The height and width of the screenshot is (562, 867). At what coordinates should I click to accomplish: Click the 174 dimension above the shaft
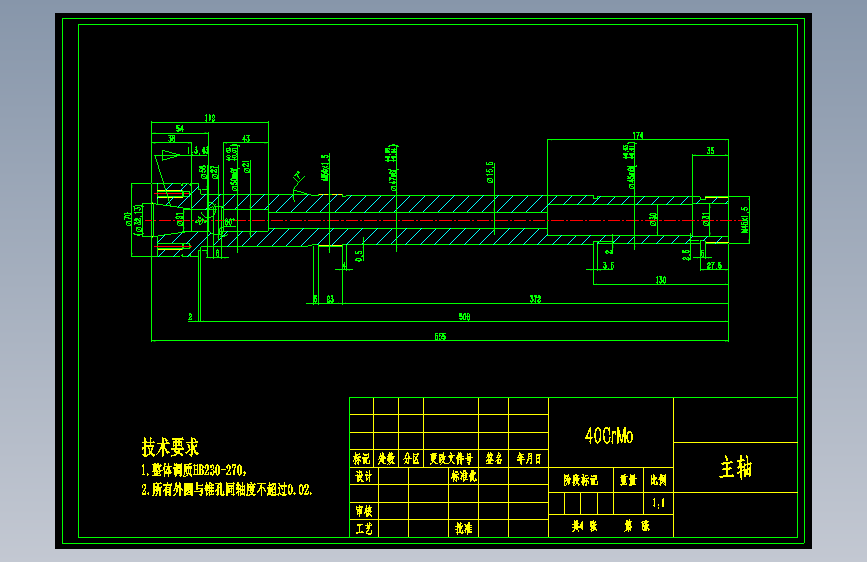point(638,136)
